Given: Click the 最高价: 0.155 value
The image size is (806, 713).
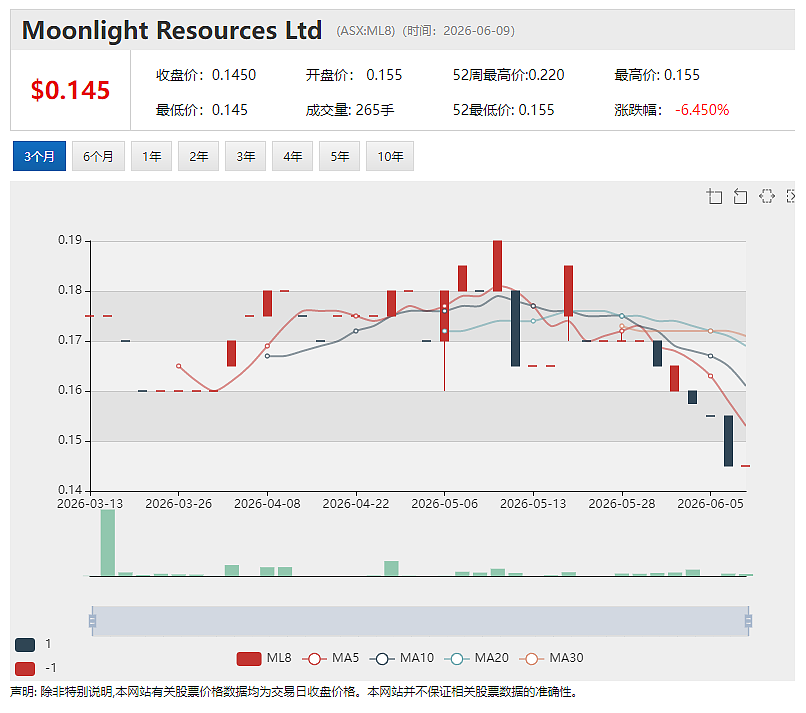Looking at the screenshot, I should click(x=657, y=75).
